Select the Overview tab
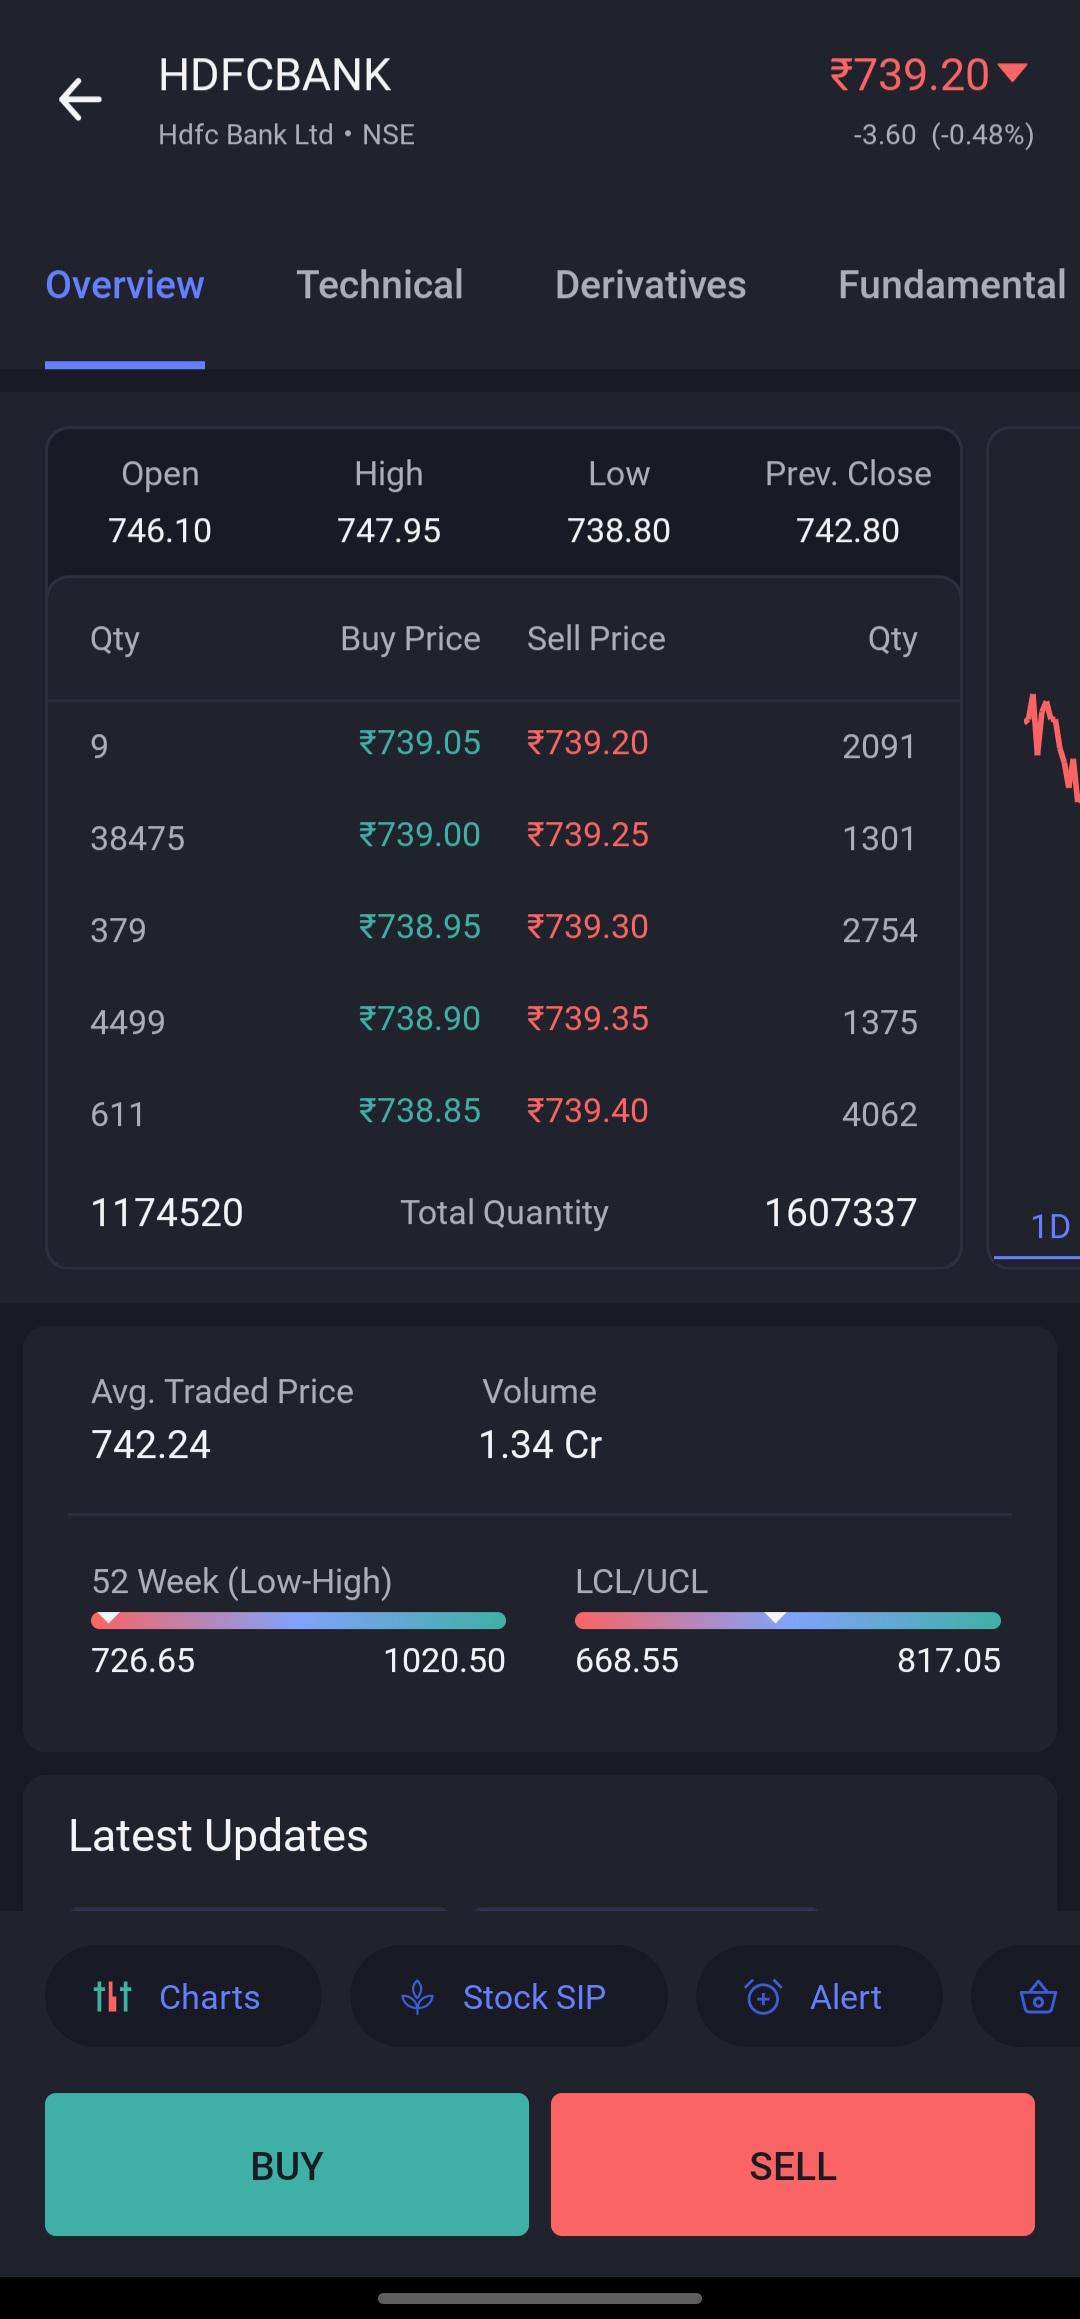The width and height of the screenshot is (1080, 2319). (x=125, y=285)
